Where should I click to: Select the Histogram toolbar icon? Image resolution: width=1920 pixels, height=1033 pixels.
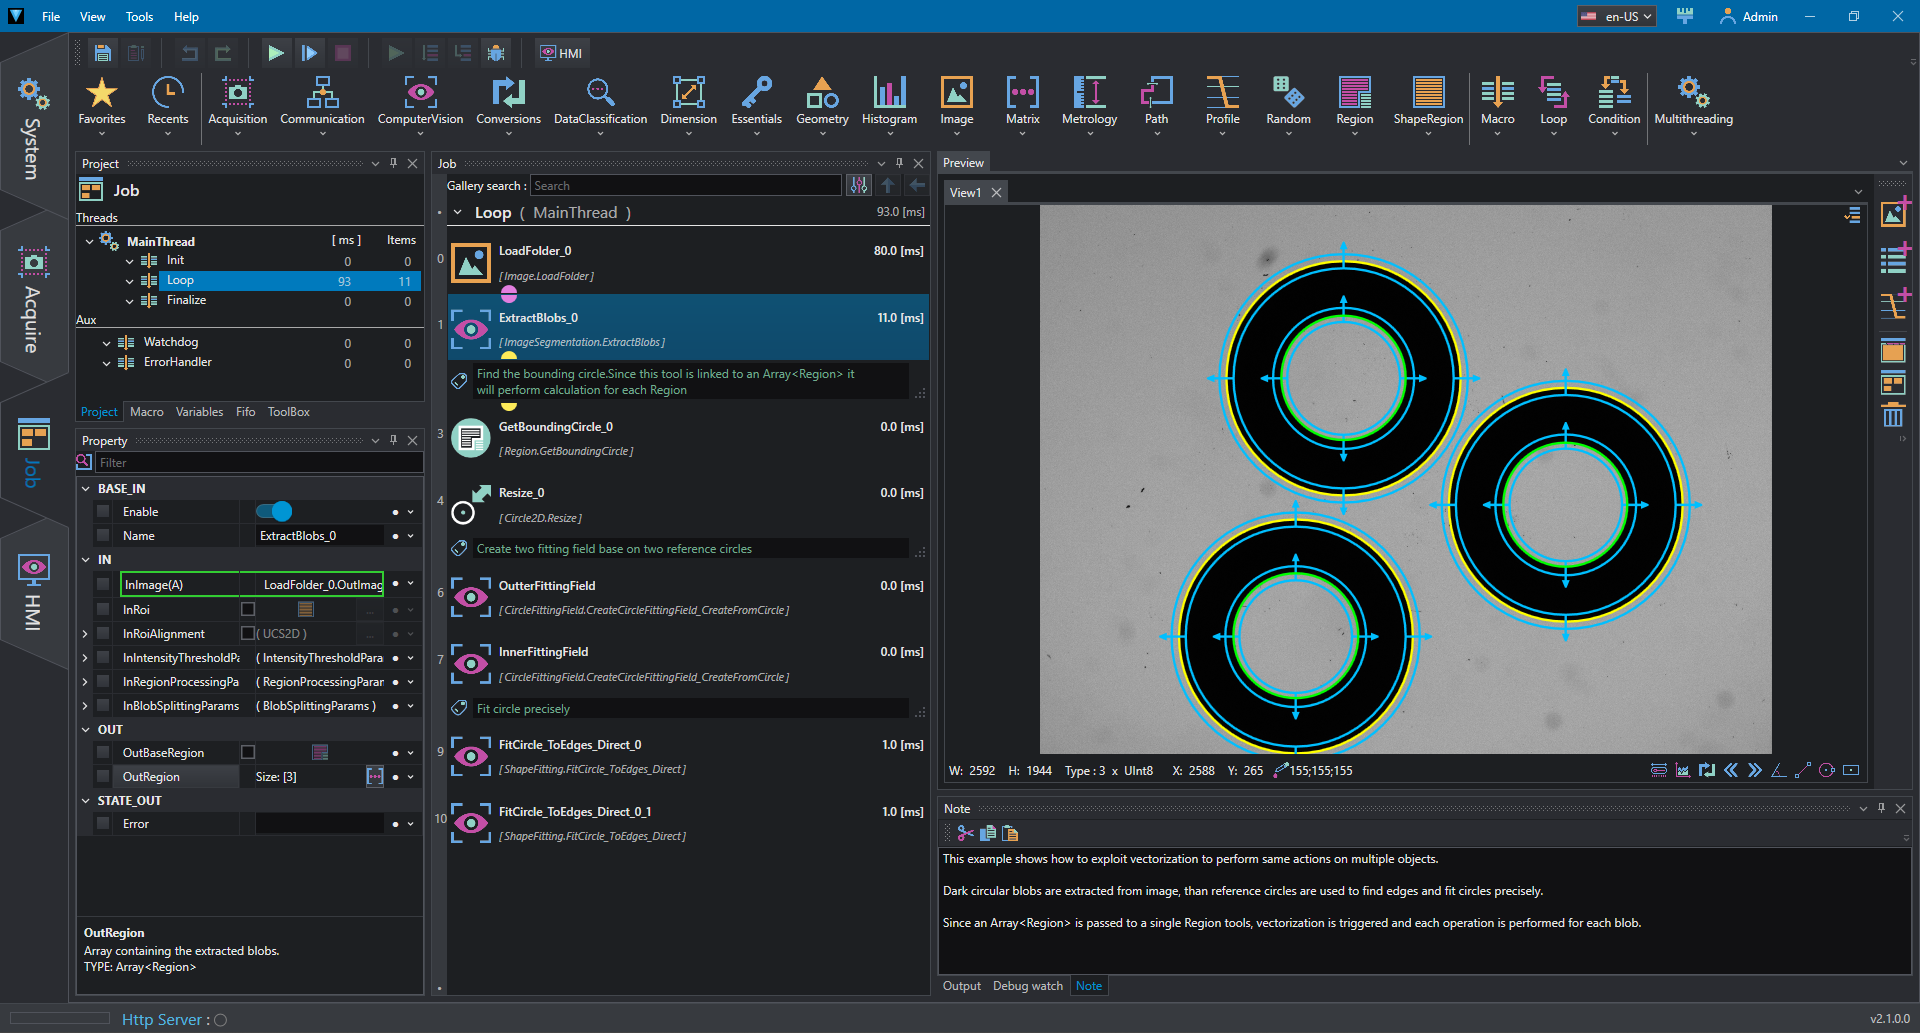coord(889,102)
